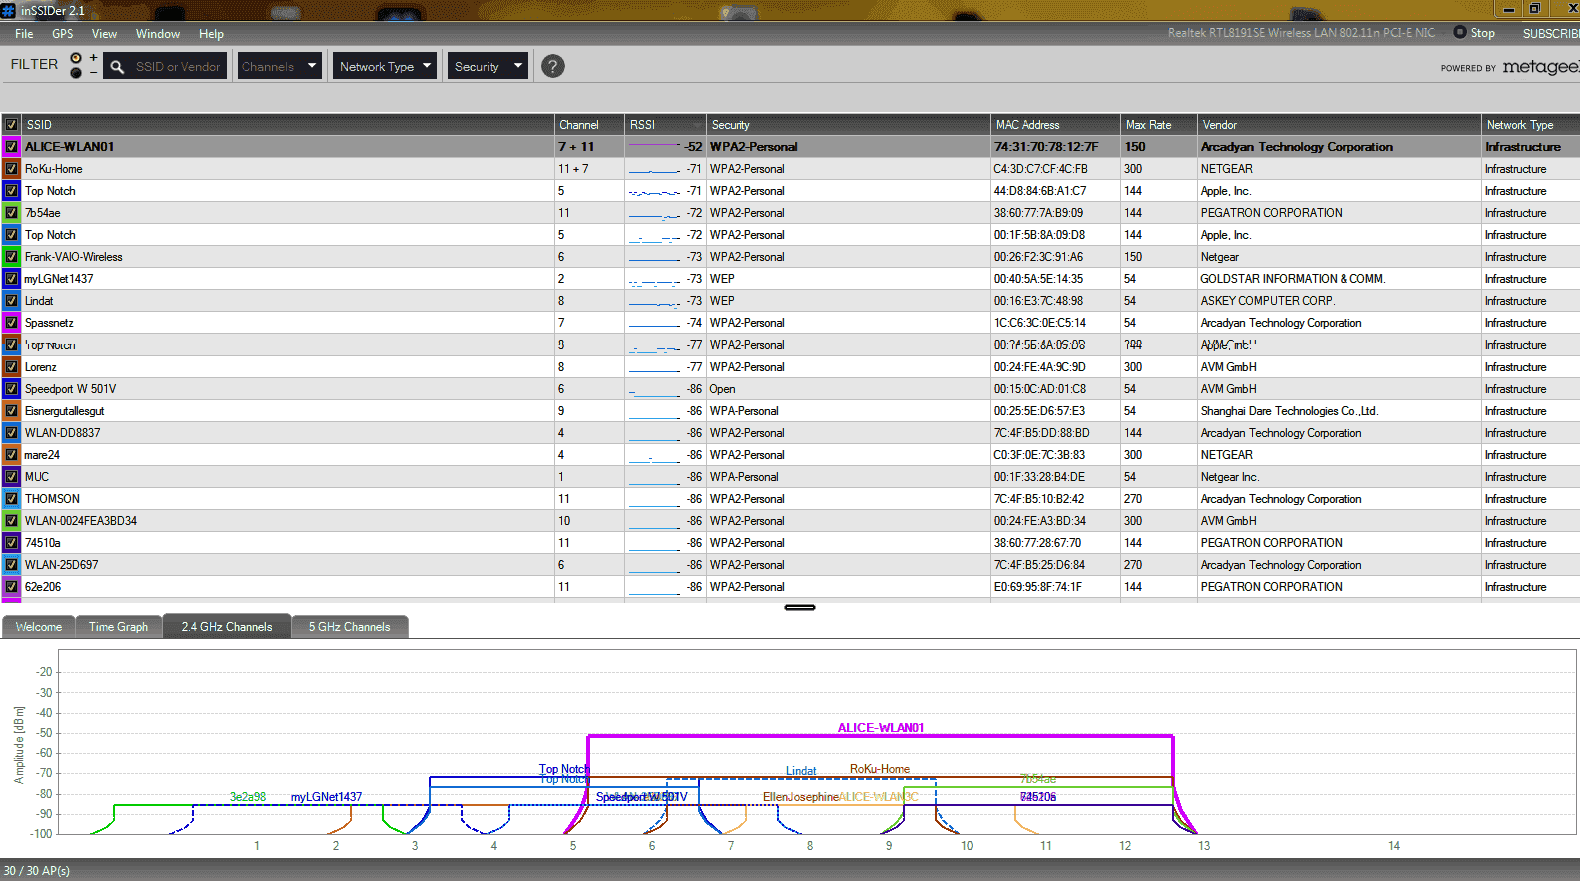
Task: Open the filter help question mark icon
Action: (x=552, y=66)
